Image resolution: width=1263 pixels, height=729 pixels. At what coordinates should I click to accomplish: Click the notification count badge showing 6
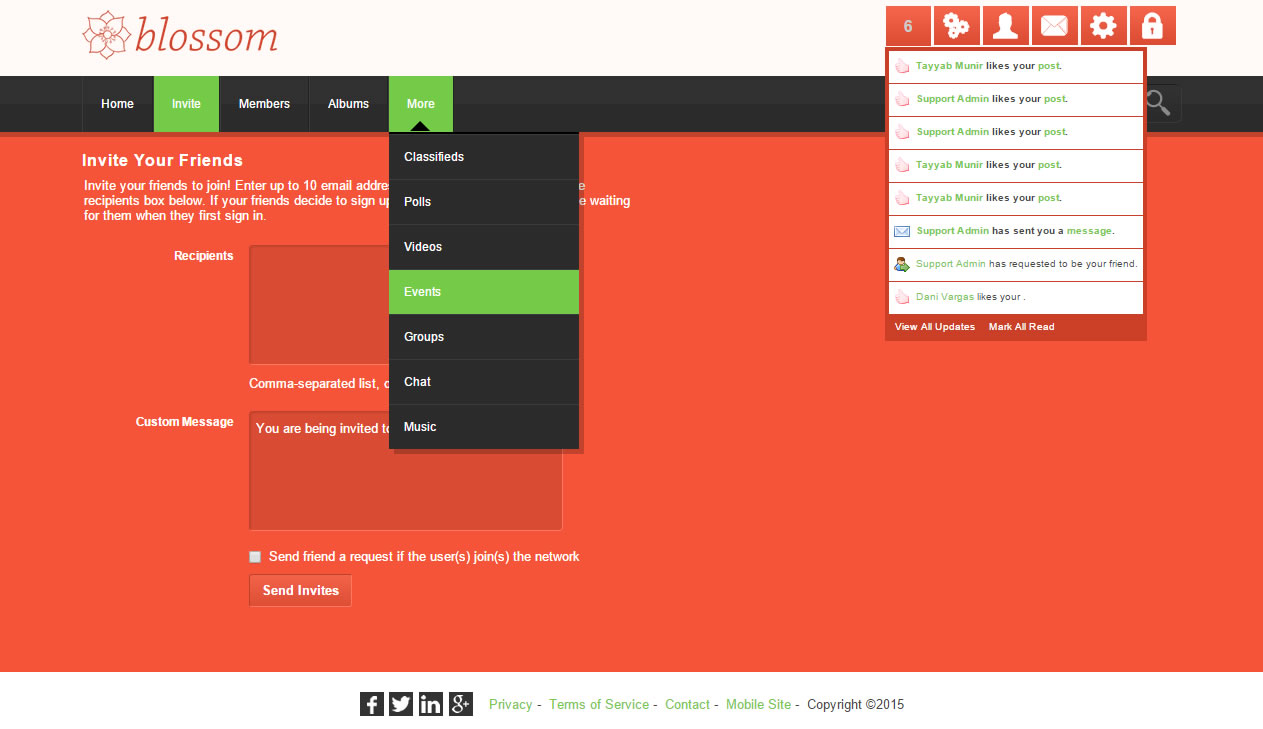[x=908, y=26]
